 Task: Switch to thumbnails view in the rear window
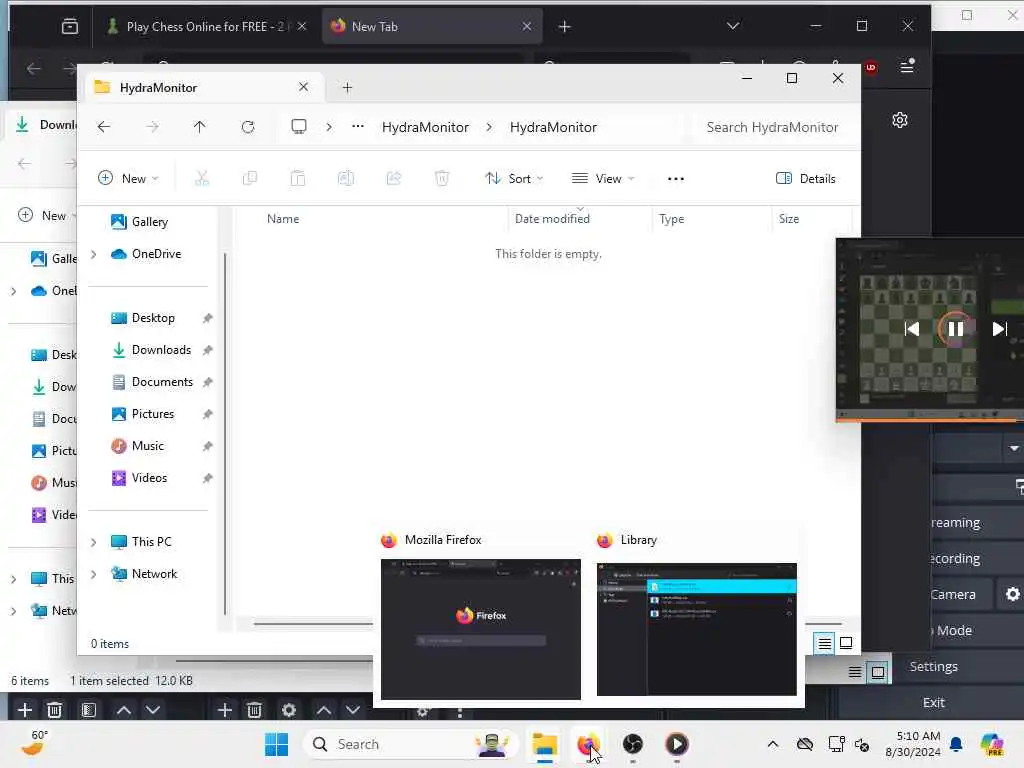[x=878, y=672]
